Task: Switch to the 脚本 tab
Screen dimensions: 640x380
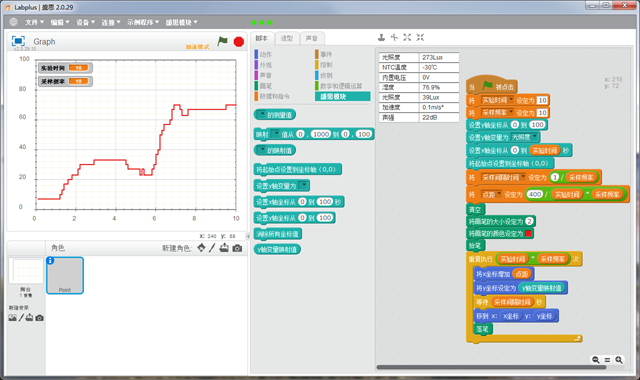Action: click(262, 38)
